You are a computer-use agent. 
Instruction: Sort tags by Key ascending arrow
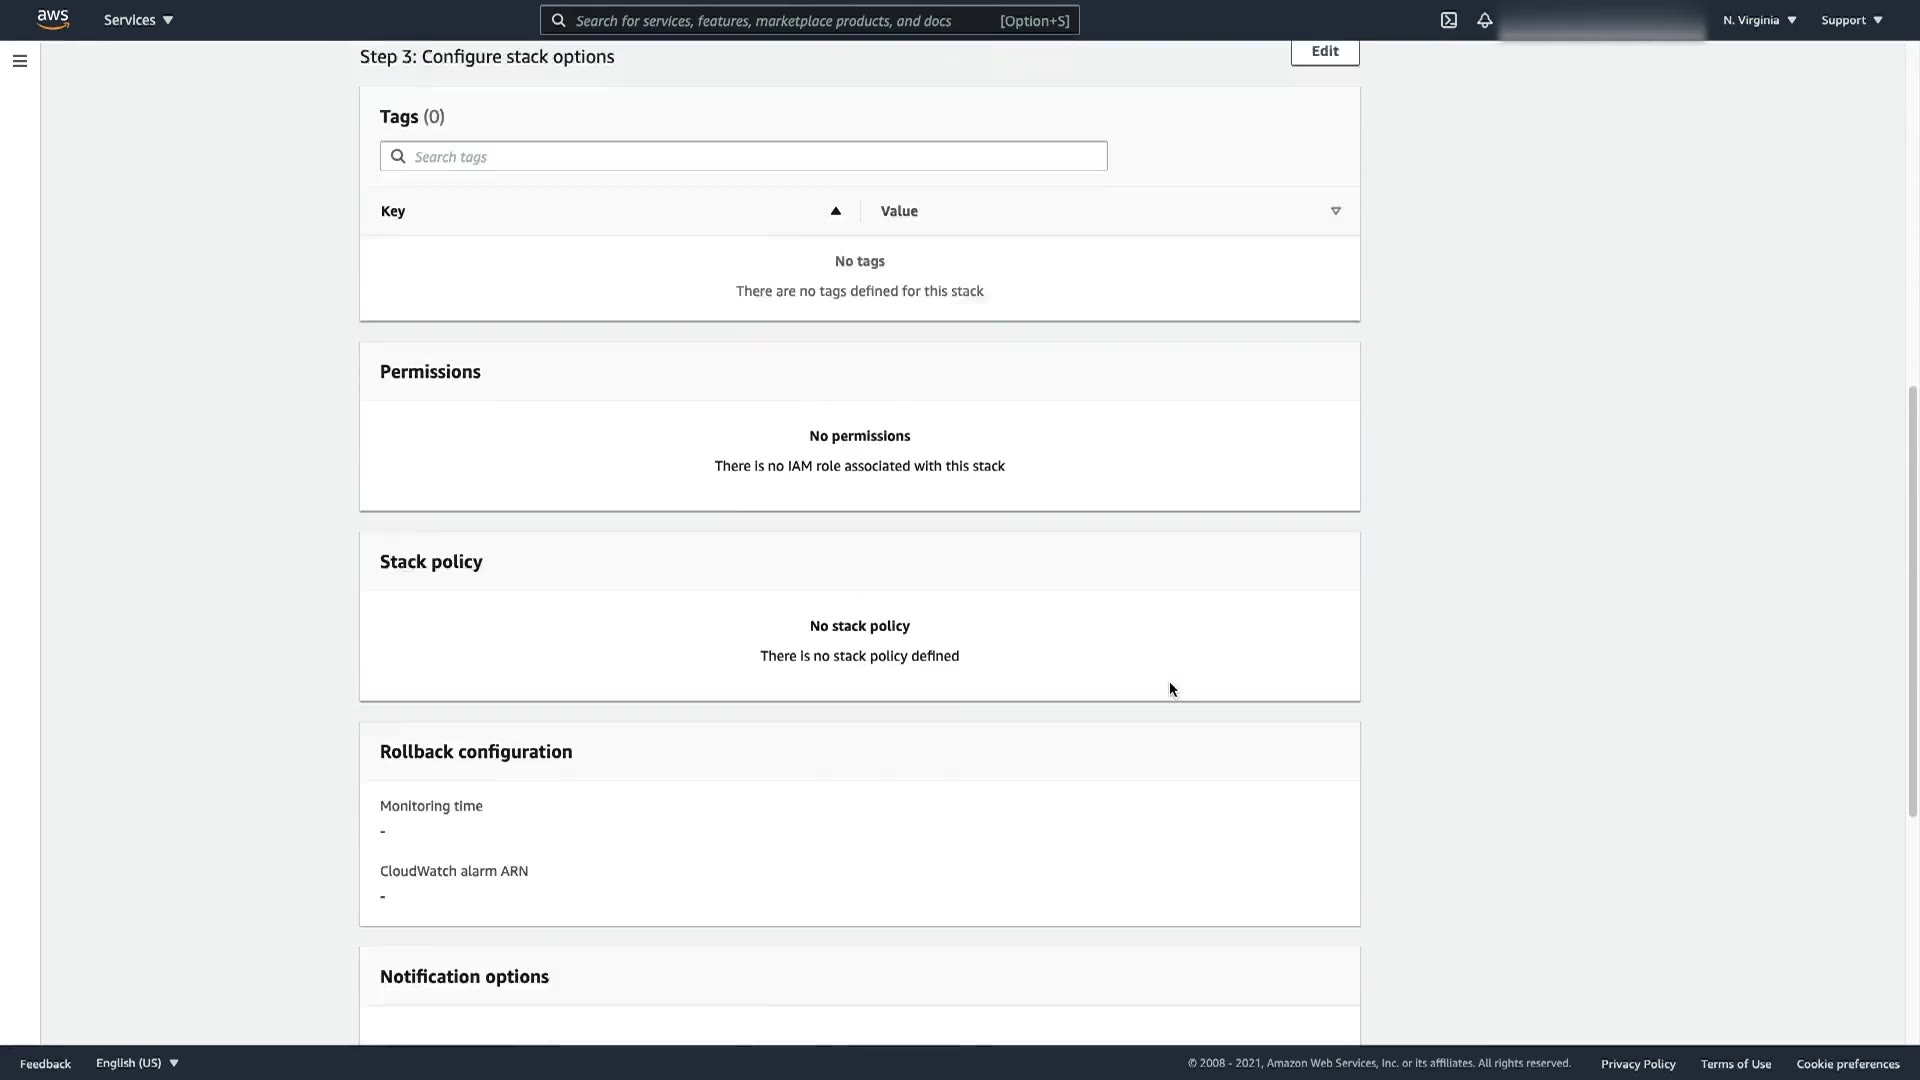pos(835,211)
